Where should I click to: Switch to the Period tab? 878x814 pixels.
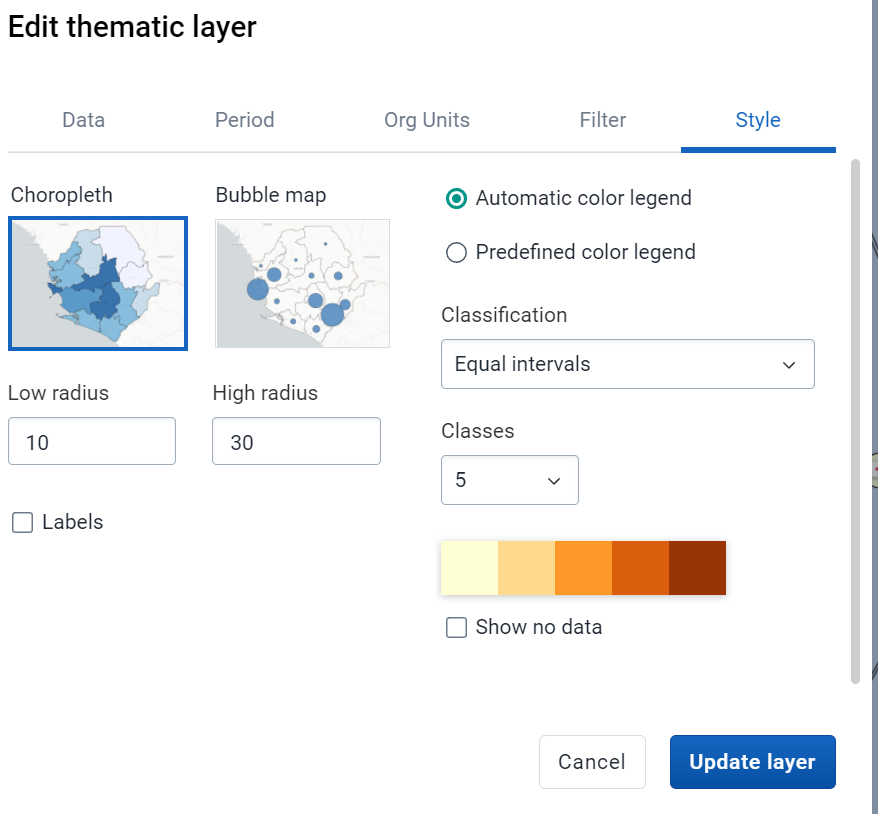click(x=245, y=120)
